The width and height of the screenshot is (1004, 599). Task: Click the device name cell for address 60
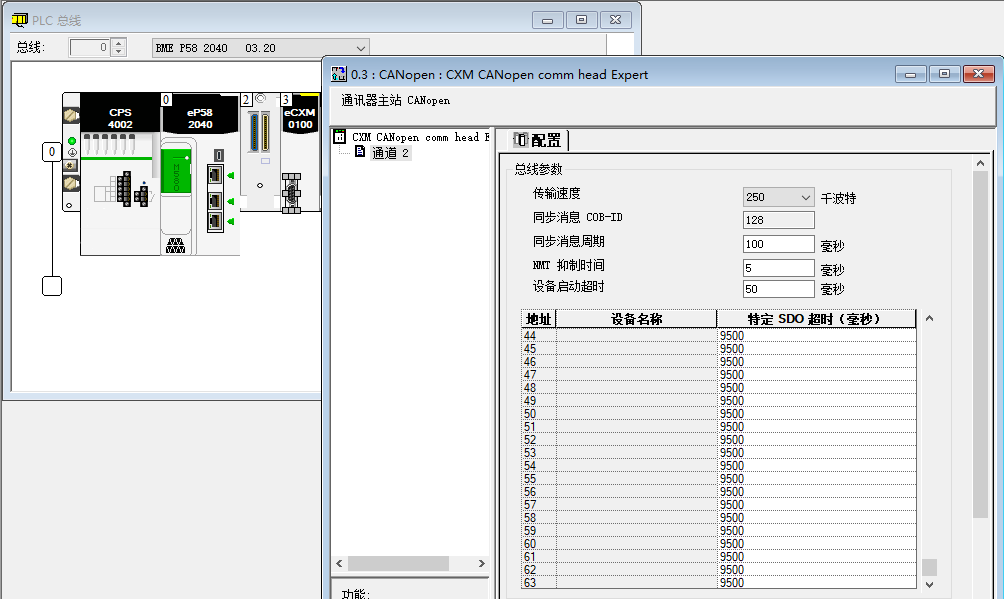[x=636, y=544]
